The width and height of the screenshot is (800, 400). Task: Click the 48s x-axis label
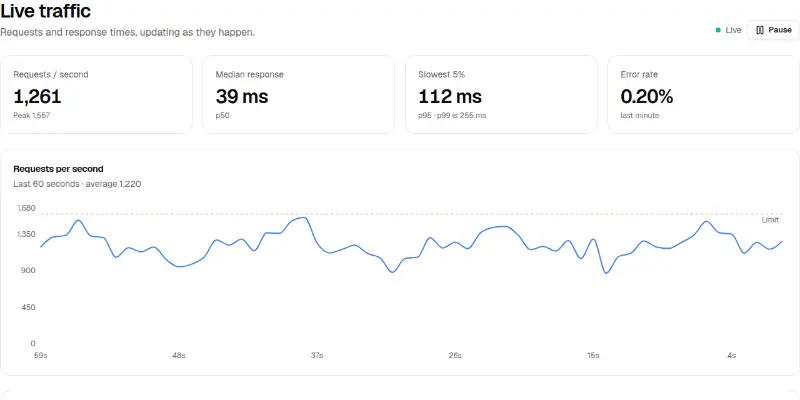click(179, 355)
